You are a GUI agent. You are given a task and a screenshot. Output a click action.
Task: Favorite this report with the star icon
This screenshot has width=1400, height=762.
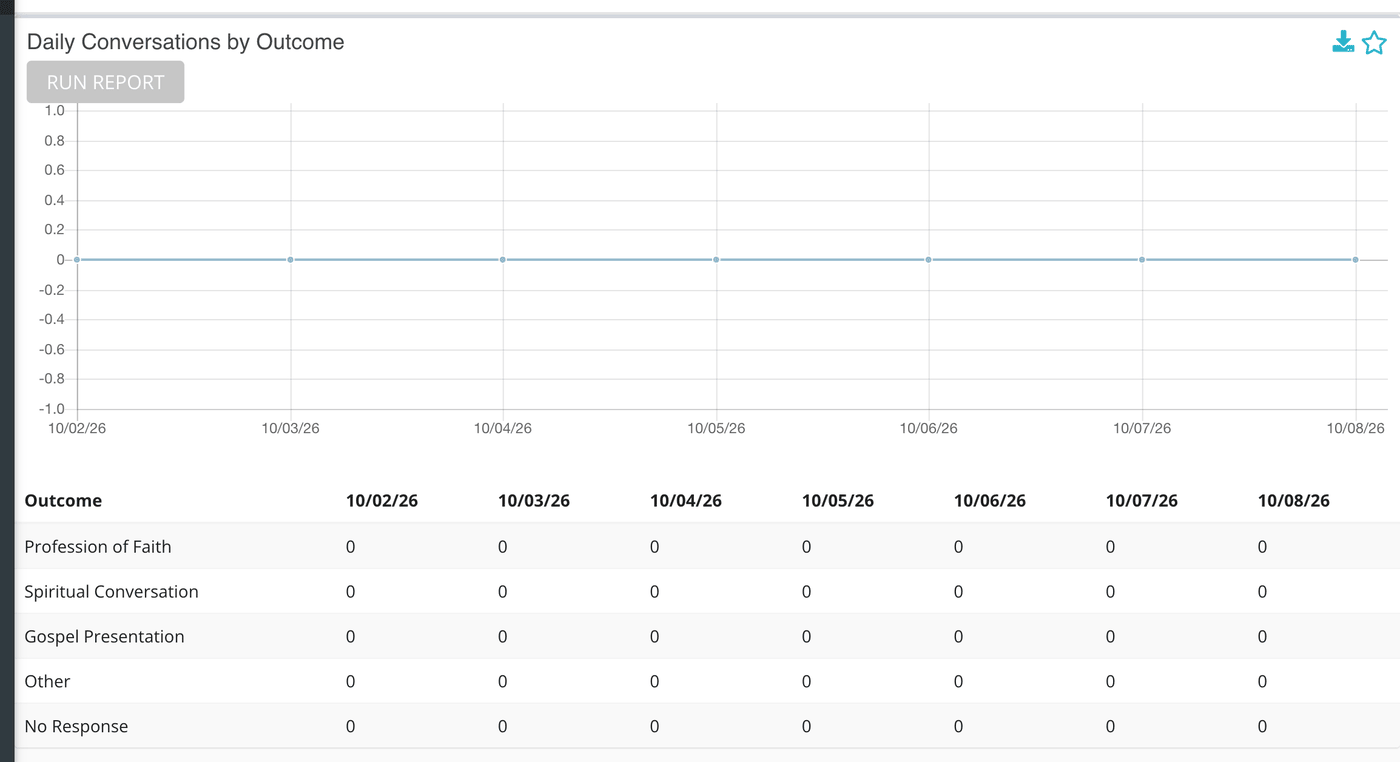pos(1374,42)
